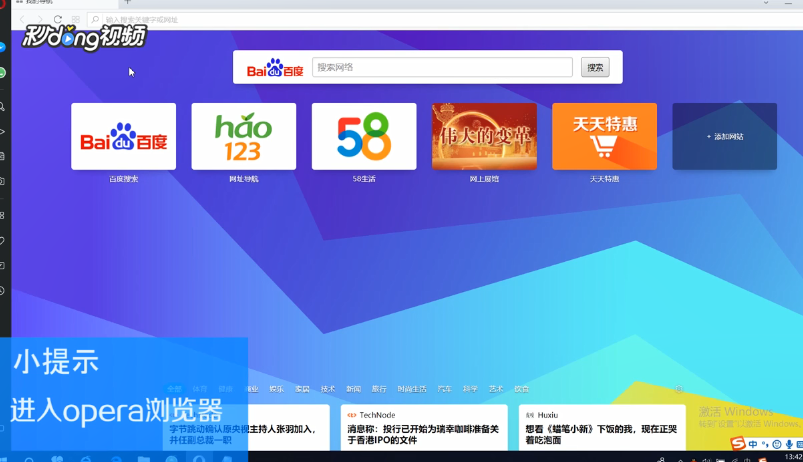Select the 汽车 news category

tap(445, 389)
